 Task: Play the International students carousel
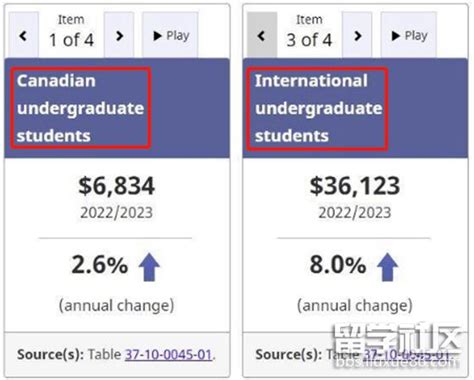point(409,35)
